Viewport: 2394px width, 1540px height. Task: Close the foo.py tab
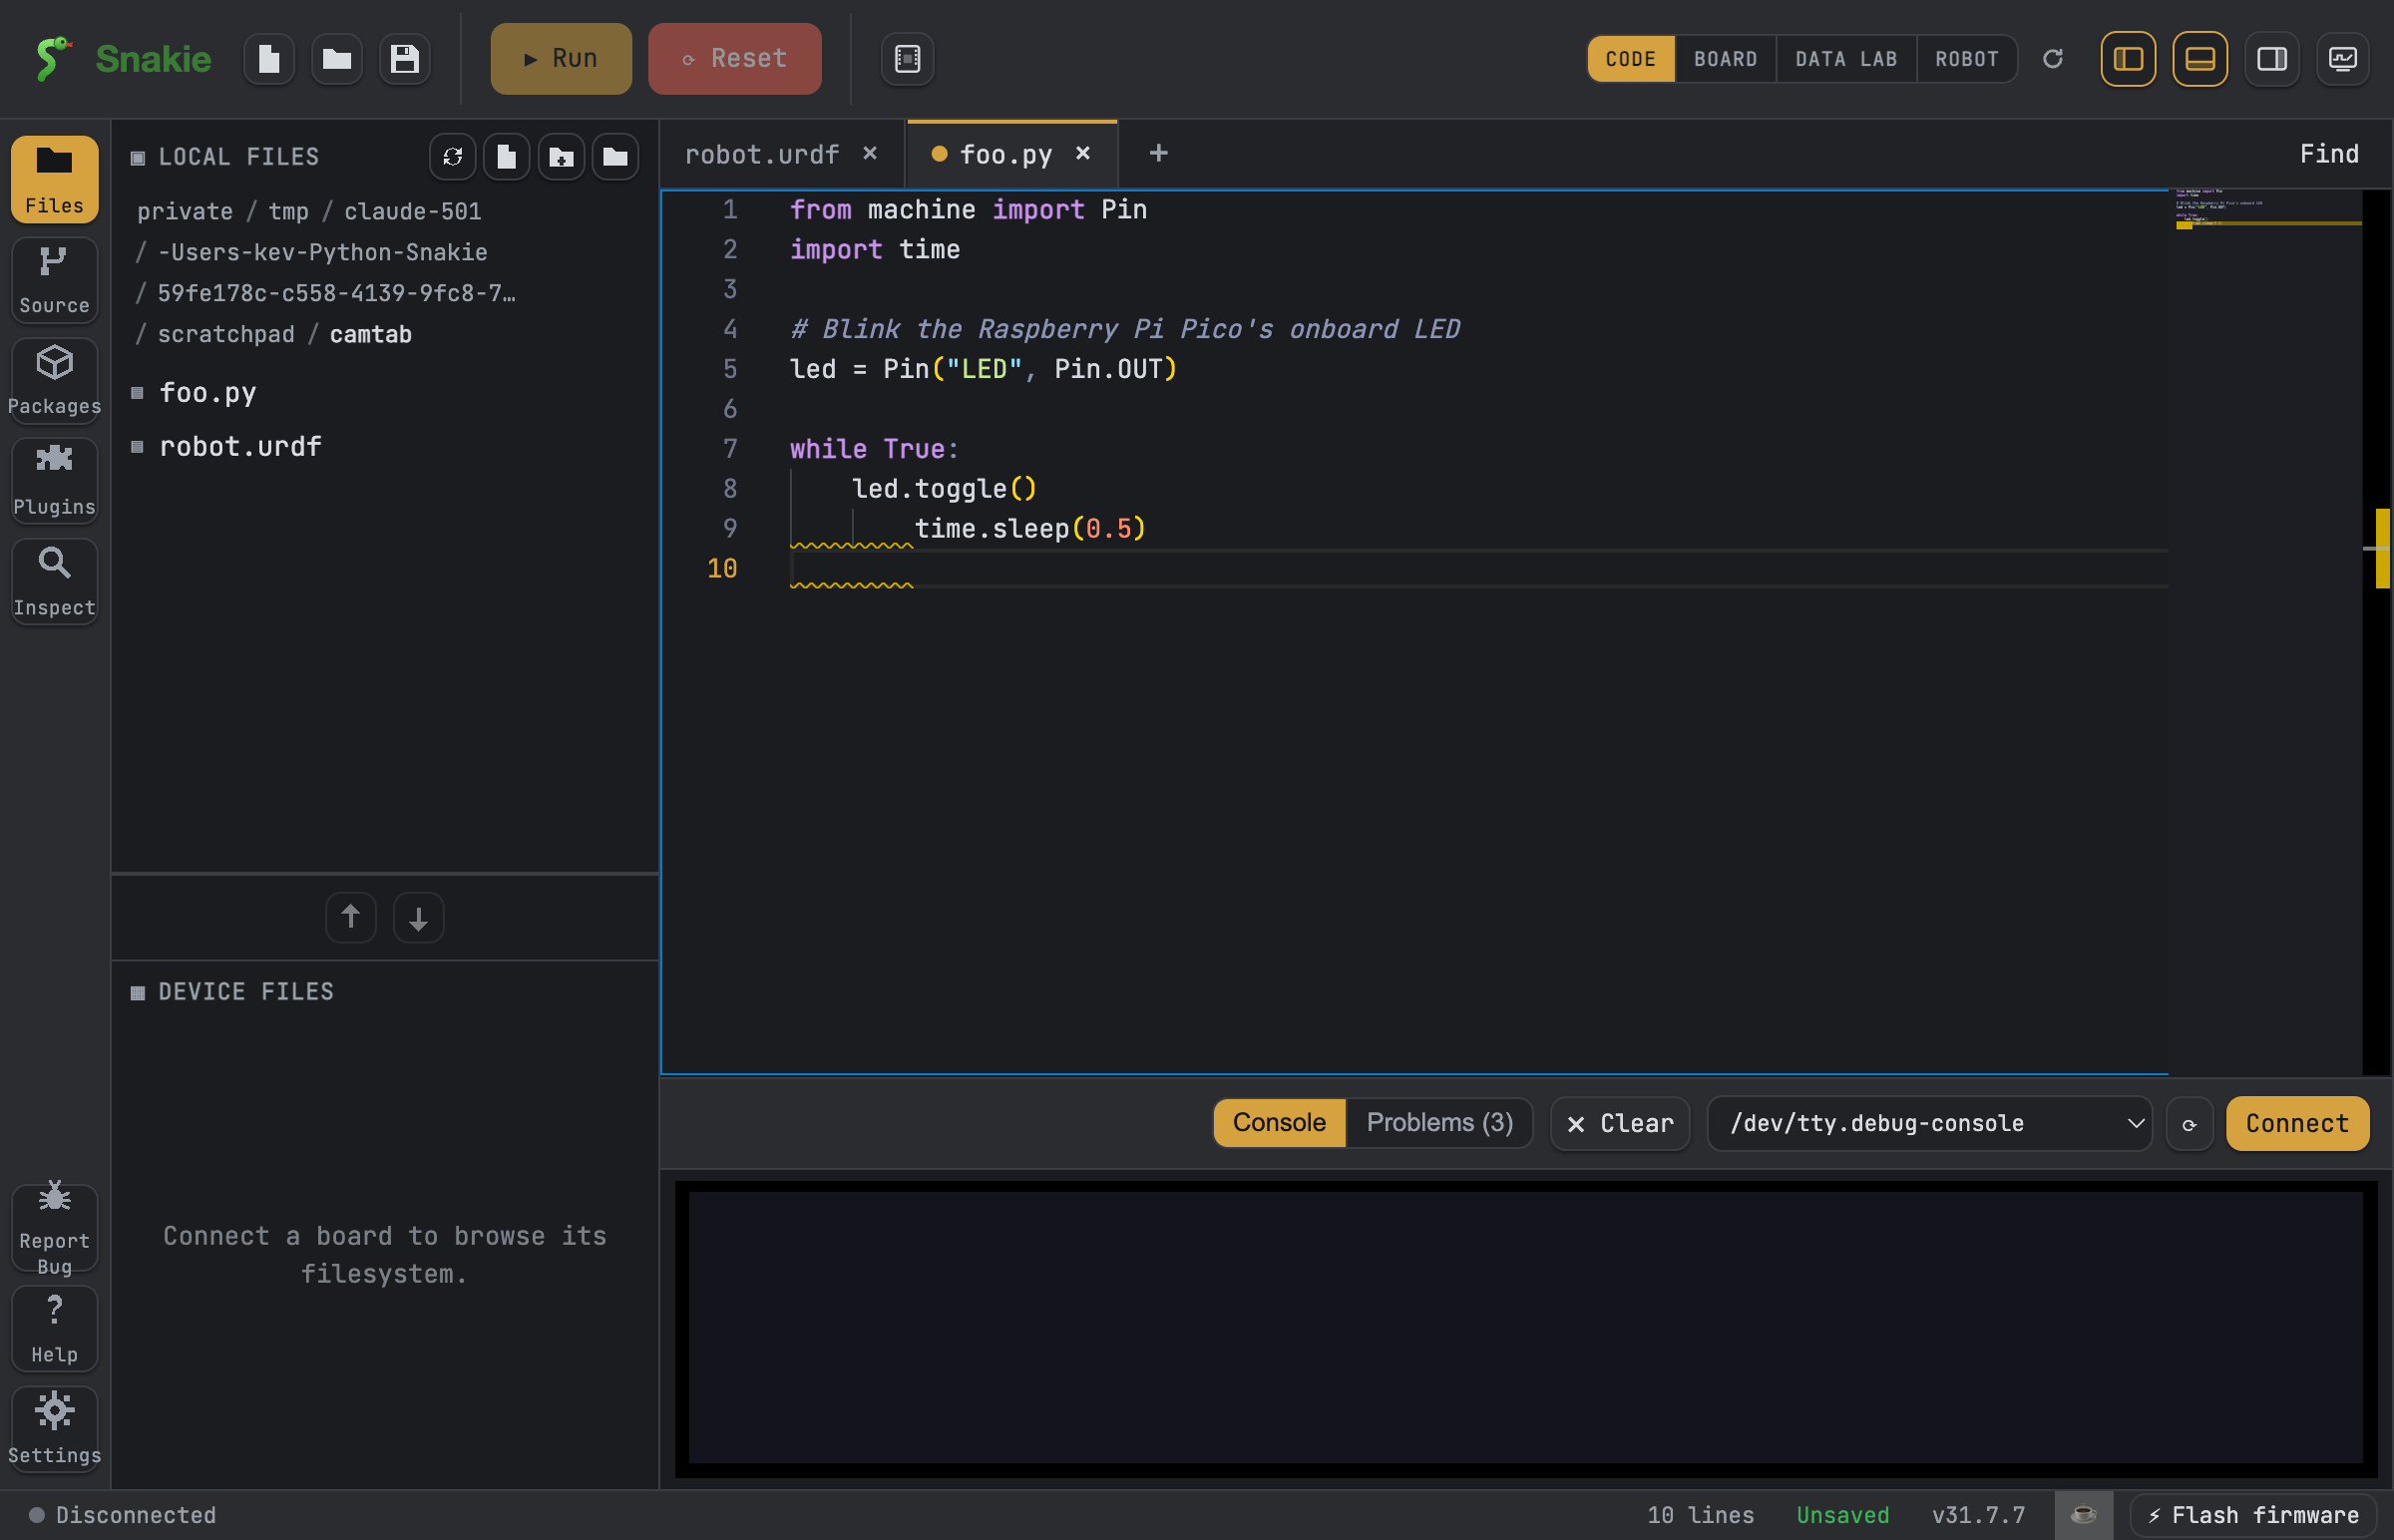pos(1083,153)
